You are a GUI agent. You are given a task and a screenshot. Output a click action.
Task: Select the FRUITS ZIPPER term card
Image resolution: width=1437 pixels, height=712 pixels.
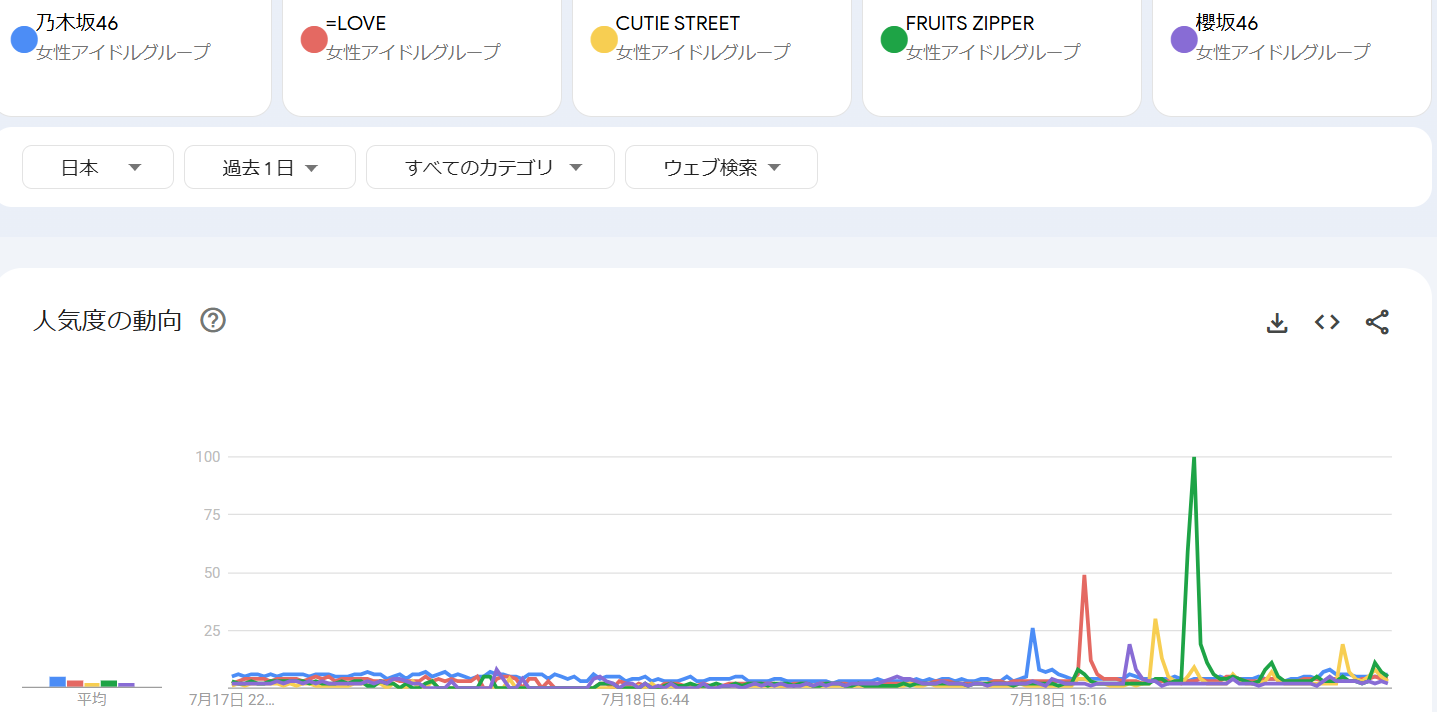(1002, 55)
